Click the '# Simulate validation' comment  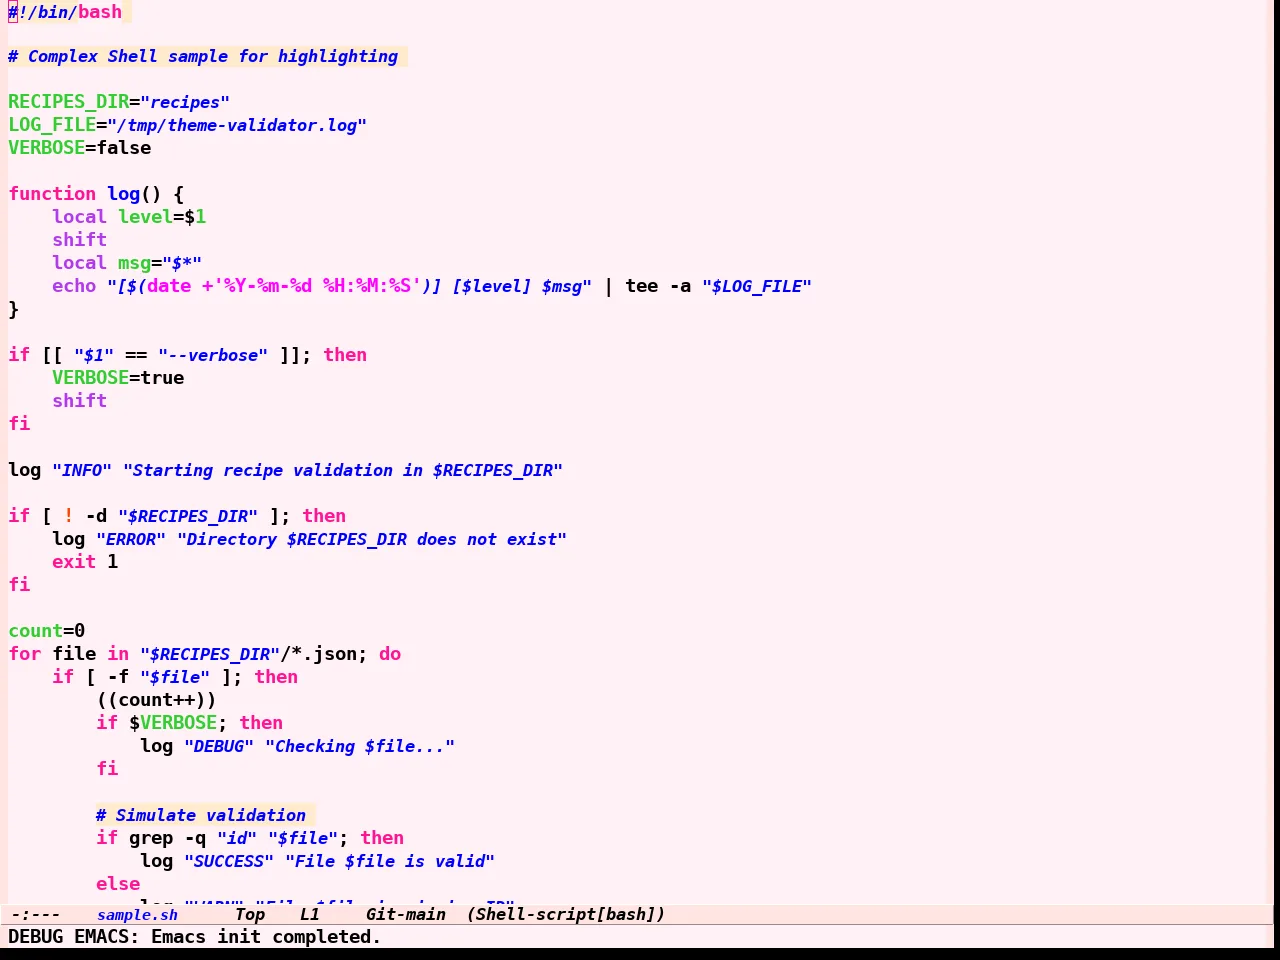[201, 815]
